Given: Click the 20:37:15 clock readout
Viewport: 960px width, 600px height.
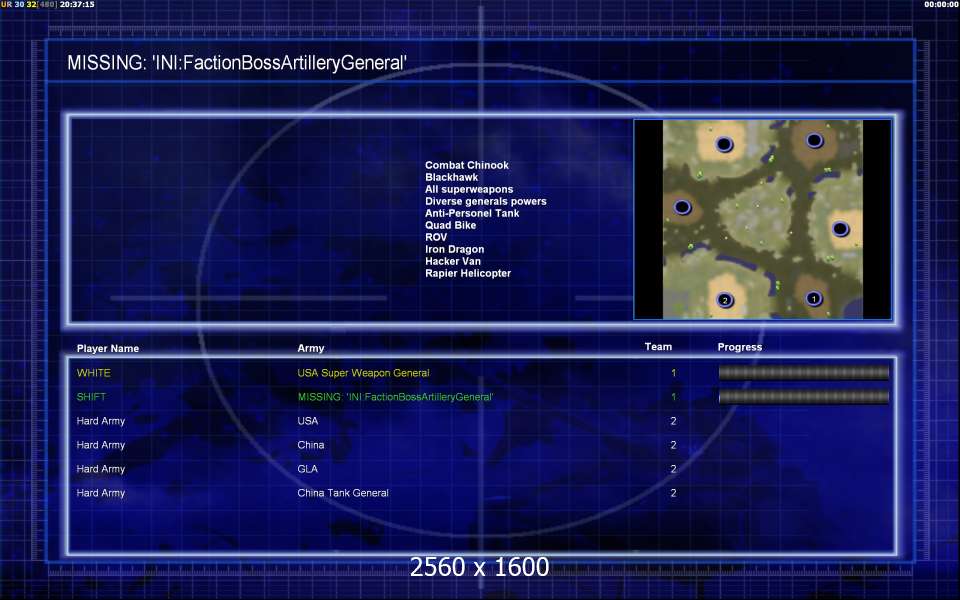Looking at the screenshot, I should [77, 4].
